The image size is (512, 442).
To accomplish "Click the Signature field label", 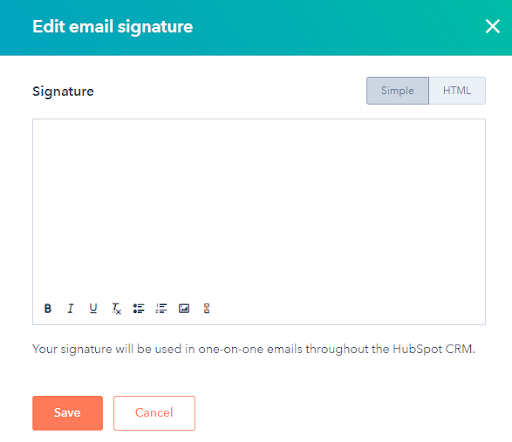I will 63,91.
